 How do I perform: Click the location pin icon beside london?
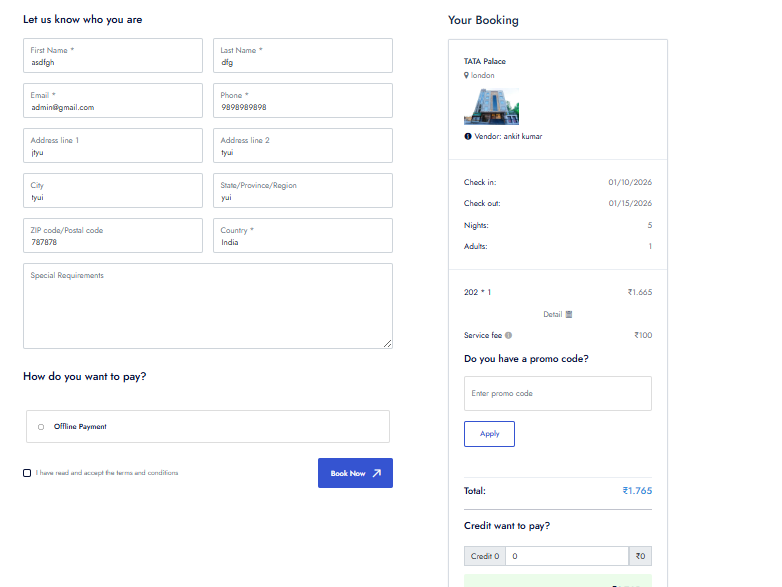coord(466,76)
